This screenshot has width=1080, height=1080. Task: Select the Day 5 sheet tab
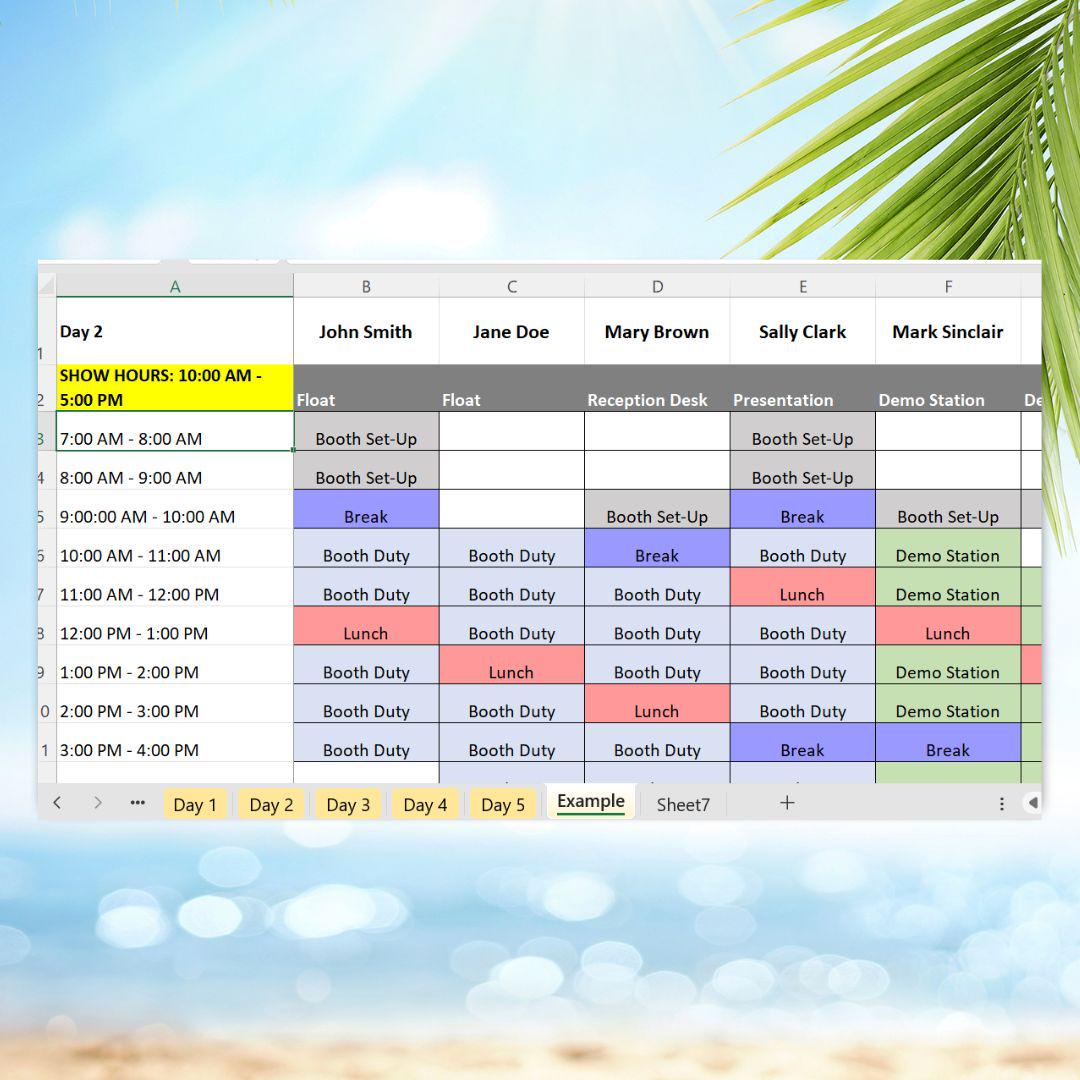coord(503,803)
